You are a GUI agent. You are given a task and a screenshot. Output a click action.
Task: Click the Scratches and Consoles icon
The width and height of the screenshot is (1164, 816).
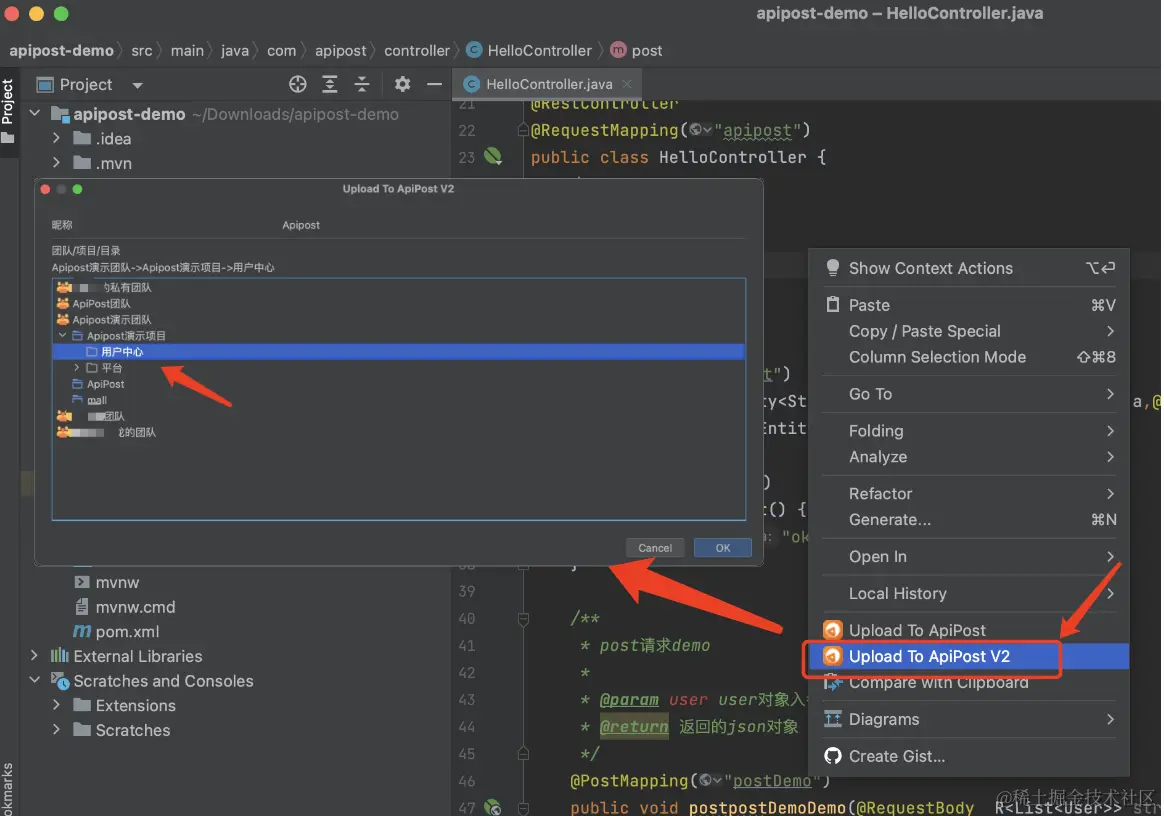point(59,680)
